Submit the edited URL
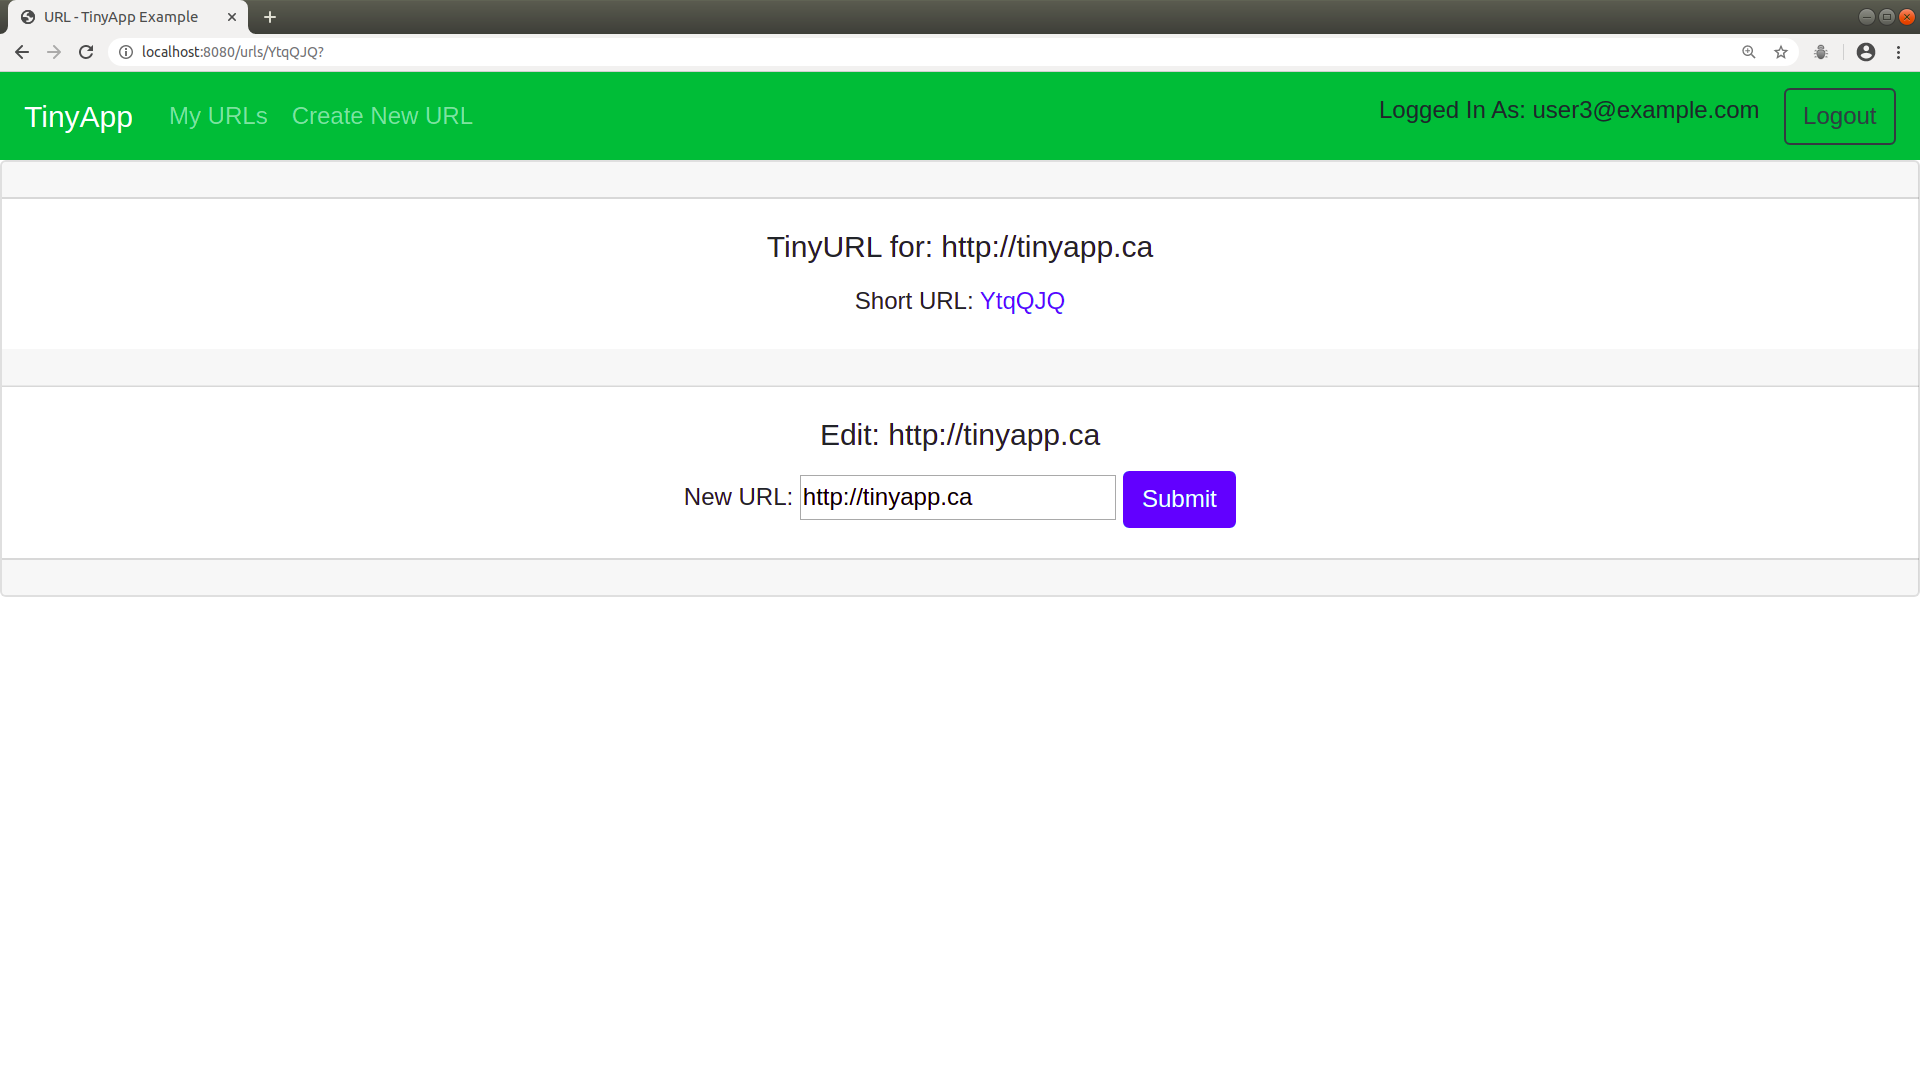 (1179, 499)
